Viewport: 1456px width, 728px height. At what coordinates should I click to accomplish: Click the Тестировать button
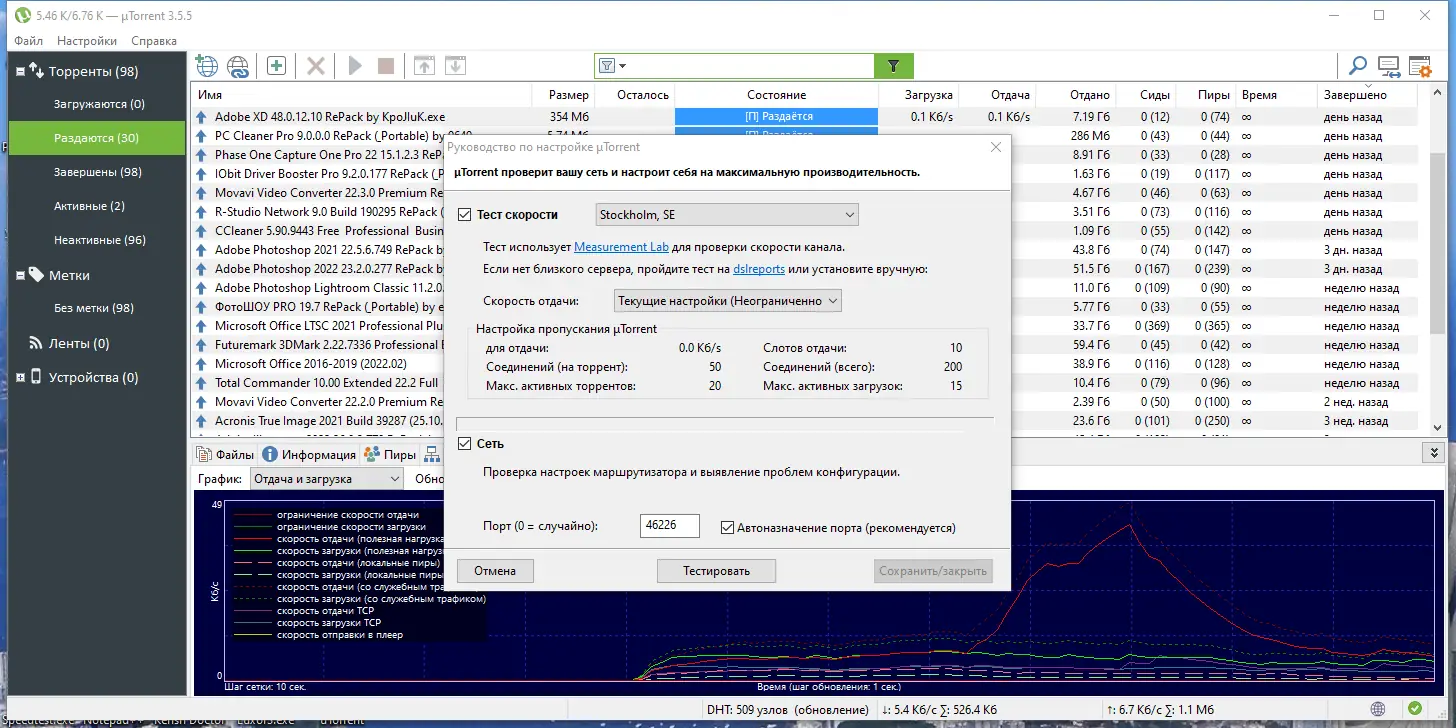(716, 571)
